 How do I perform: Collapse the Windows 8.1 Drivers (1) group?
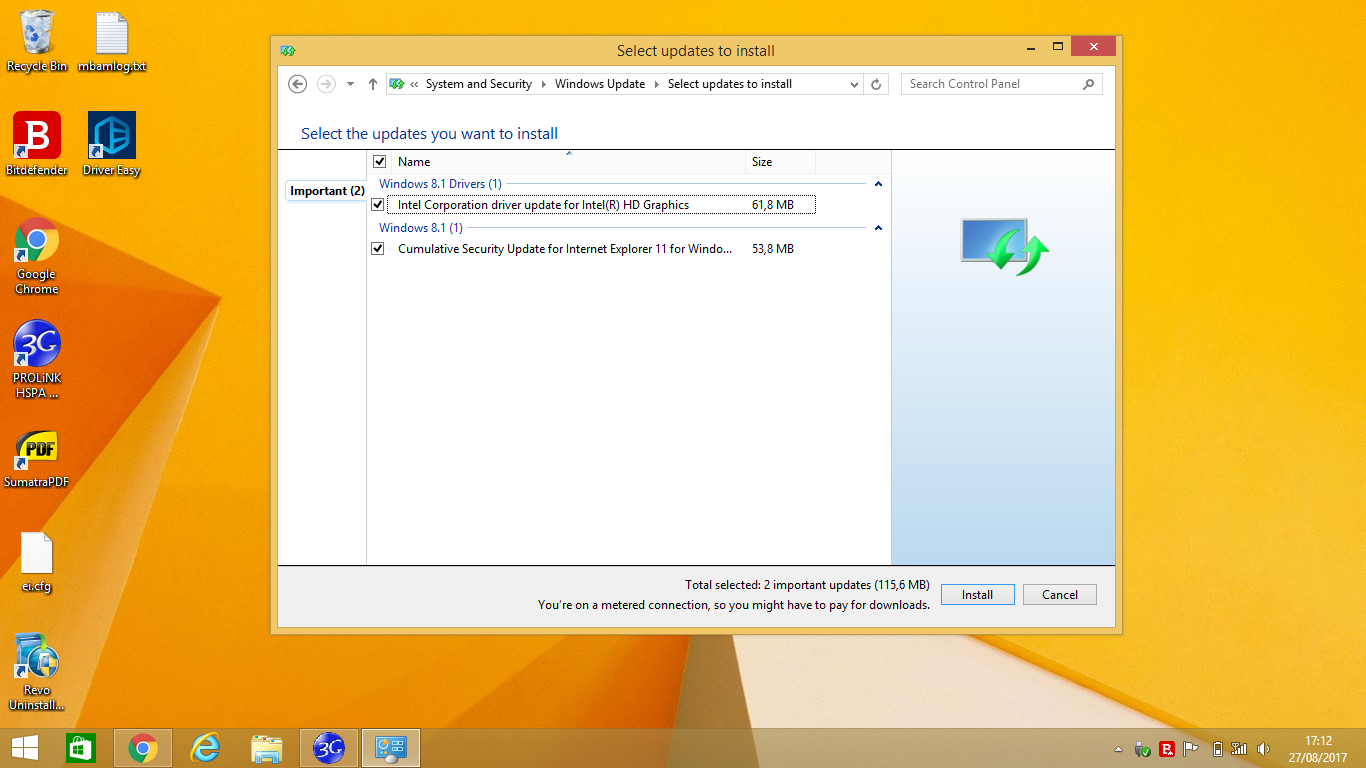(878, 184)
